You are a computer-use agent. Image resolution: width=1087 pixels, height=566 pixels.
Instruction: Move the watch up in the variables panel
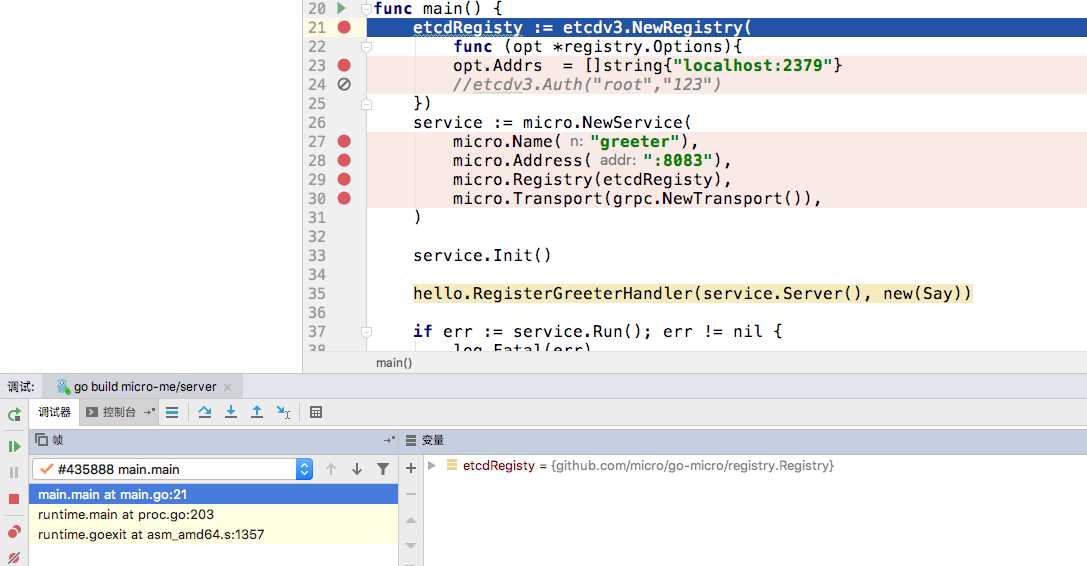tap(411, 520)
